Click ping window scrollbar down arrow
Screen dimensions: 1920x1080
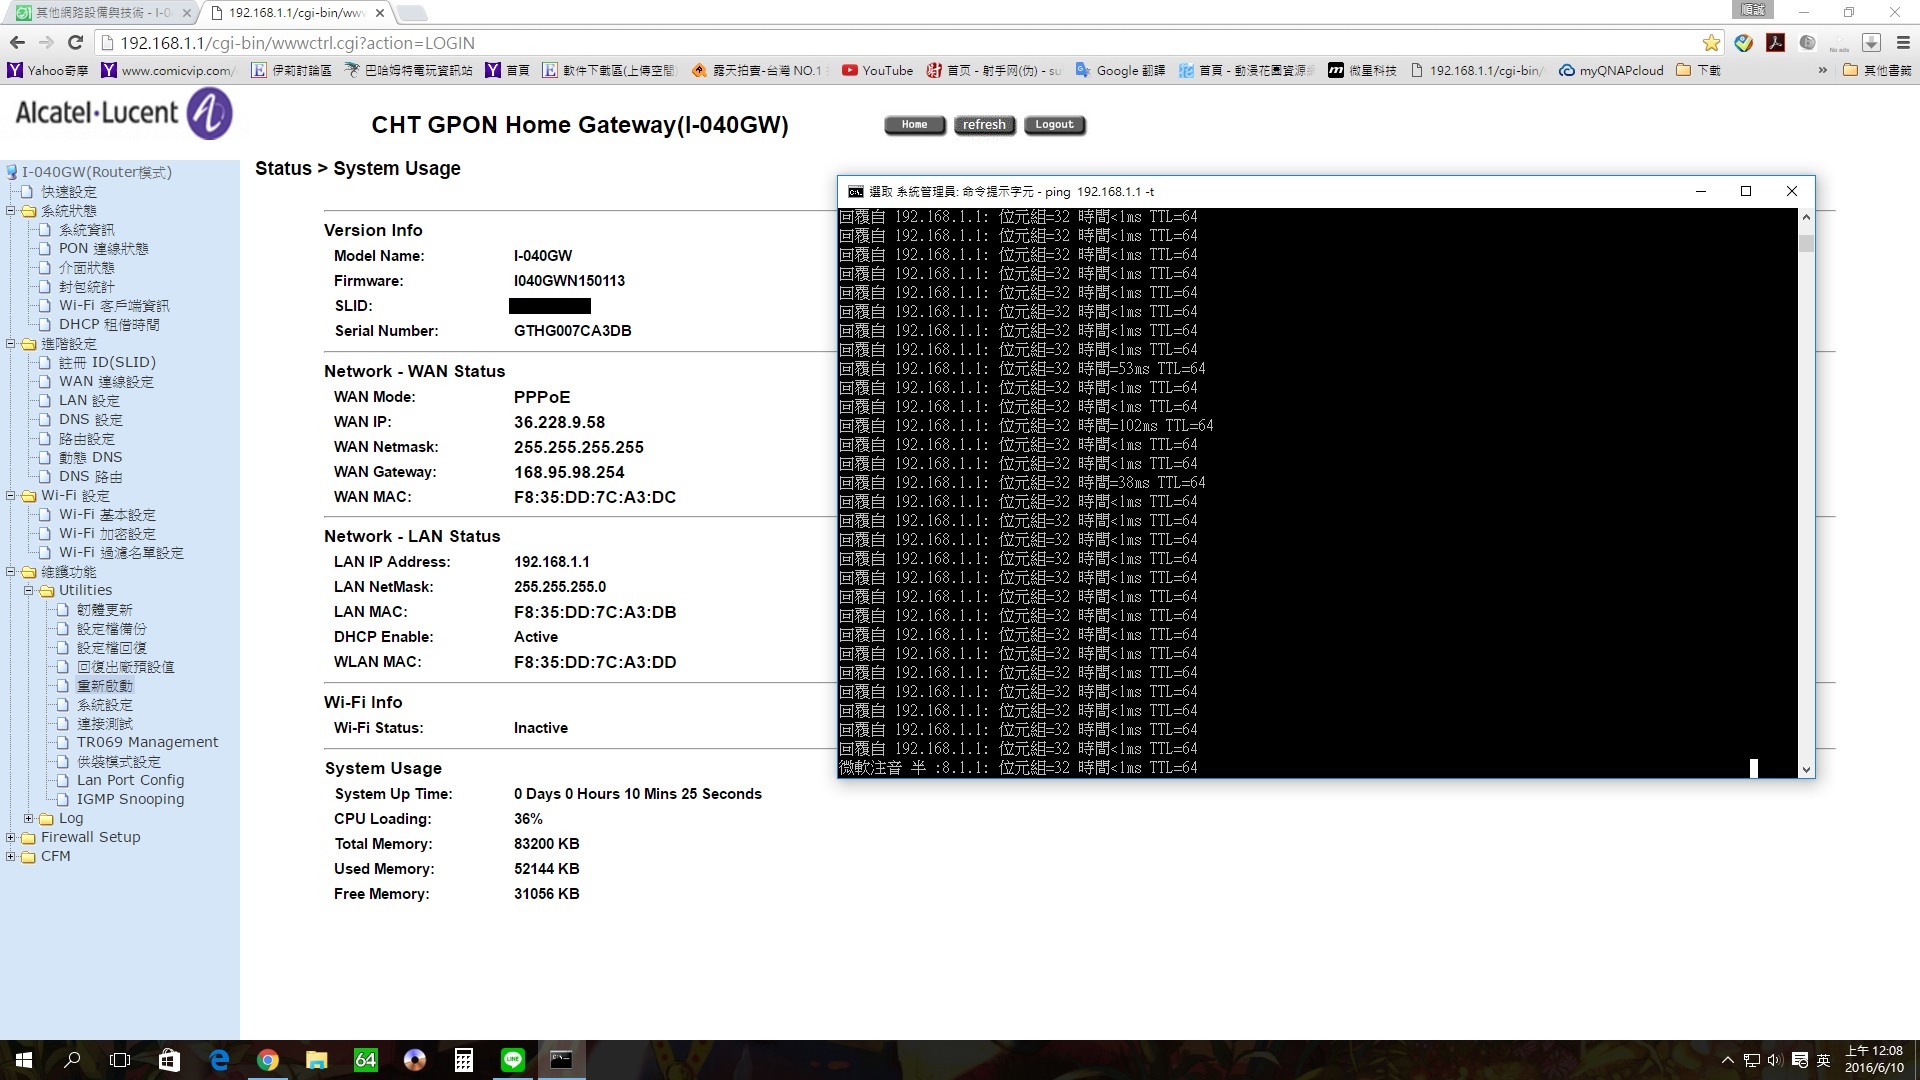(1806, 769)
